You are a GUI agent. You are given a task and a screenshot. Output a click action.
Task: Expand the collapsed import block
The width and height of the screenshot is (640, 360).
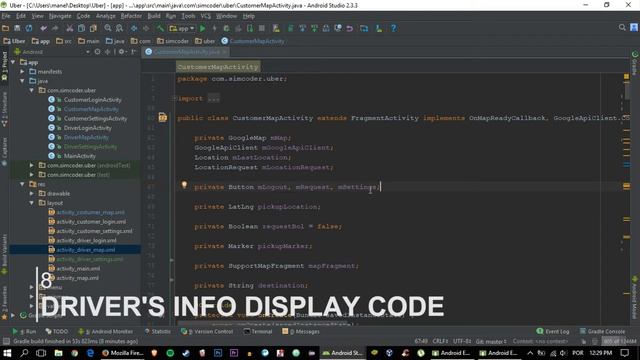coord(174,98)
